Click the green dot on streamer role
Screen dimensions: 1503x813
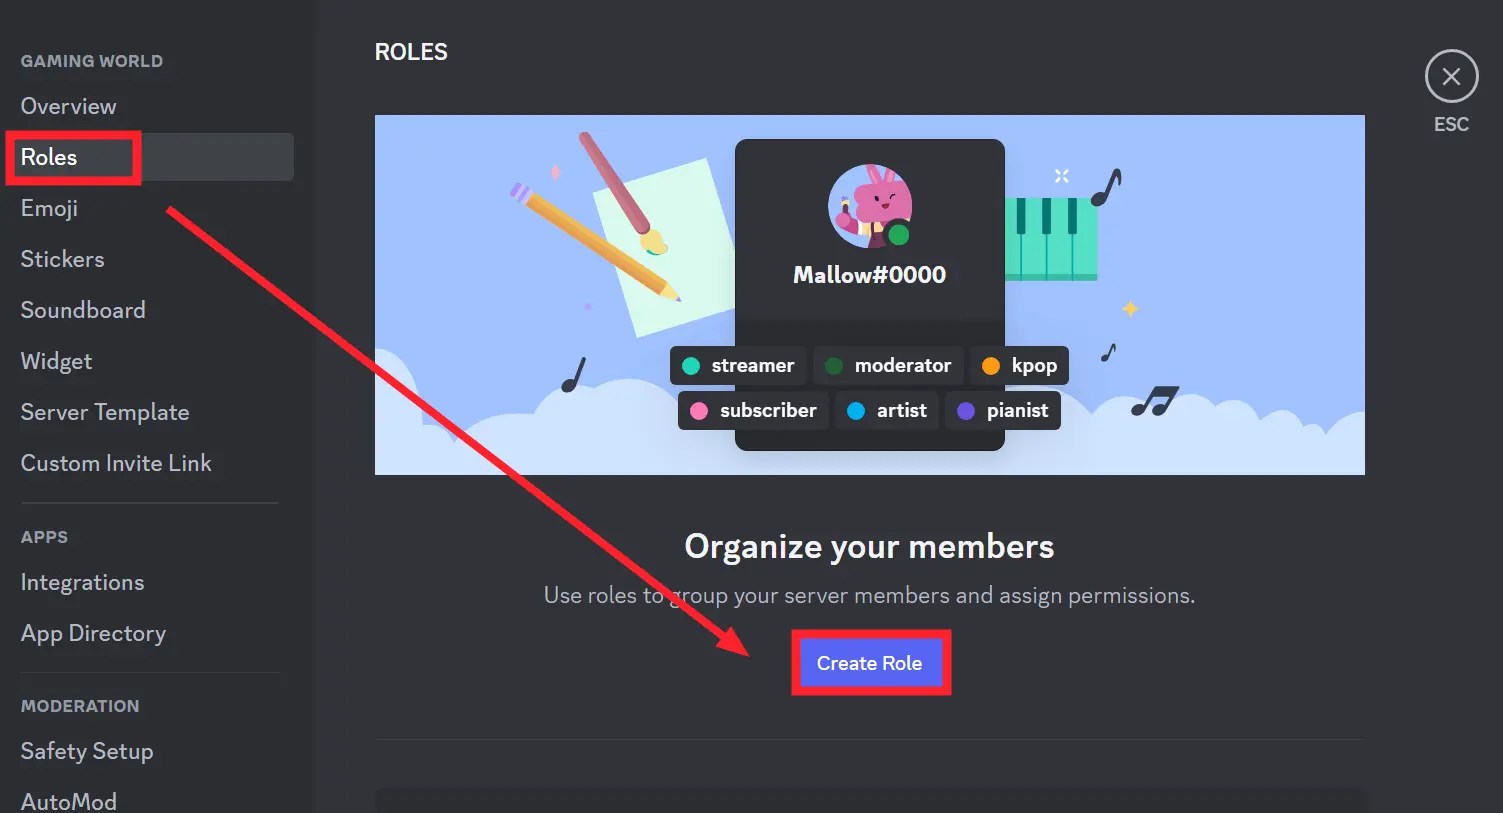pyautogui.click(x=692, y=365)
